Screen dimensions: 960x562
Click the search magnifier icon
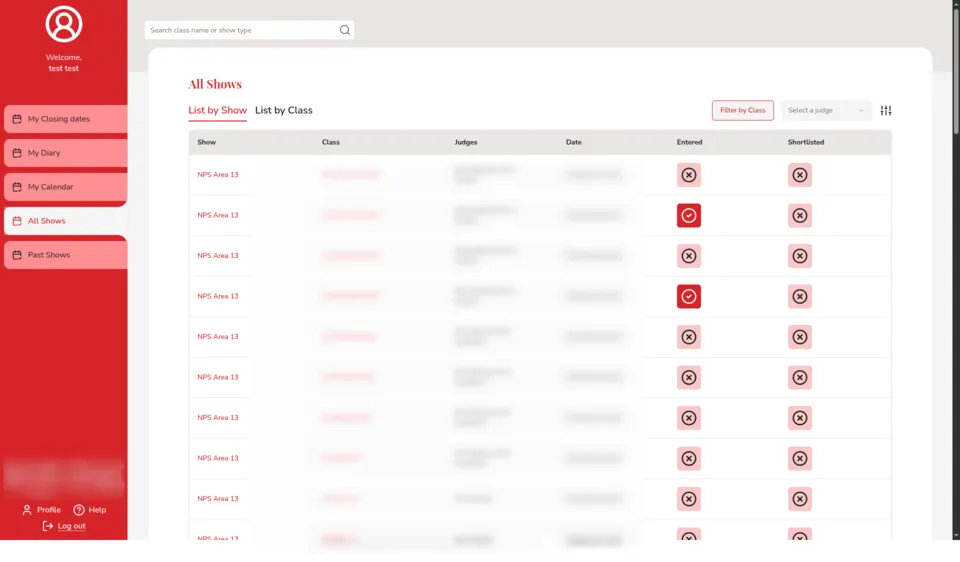click(x=345, y=30)
